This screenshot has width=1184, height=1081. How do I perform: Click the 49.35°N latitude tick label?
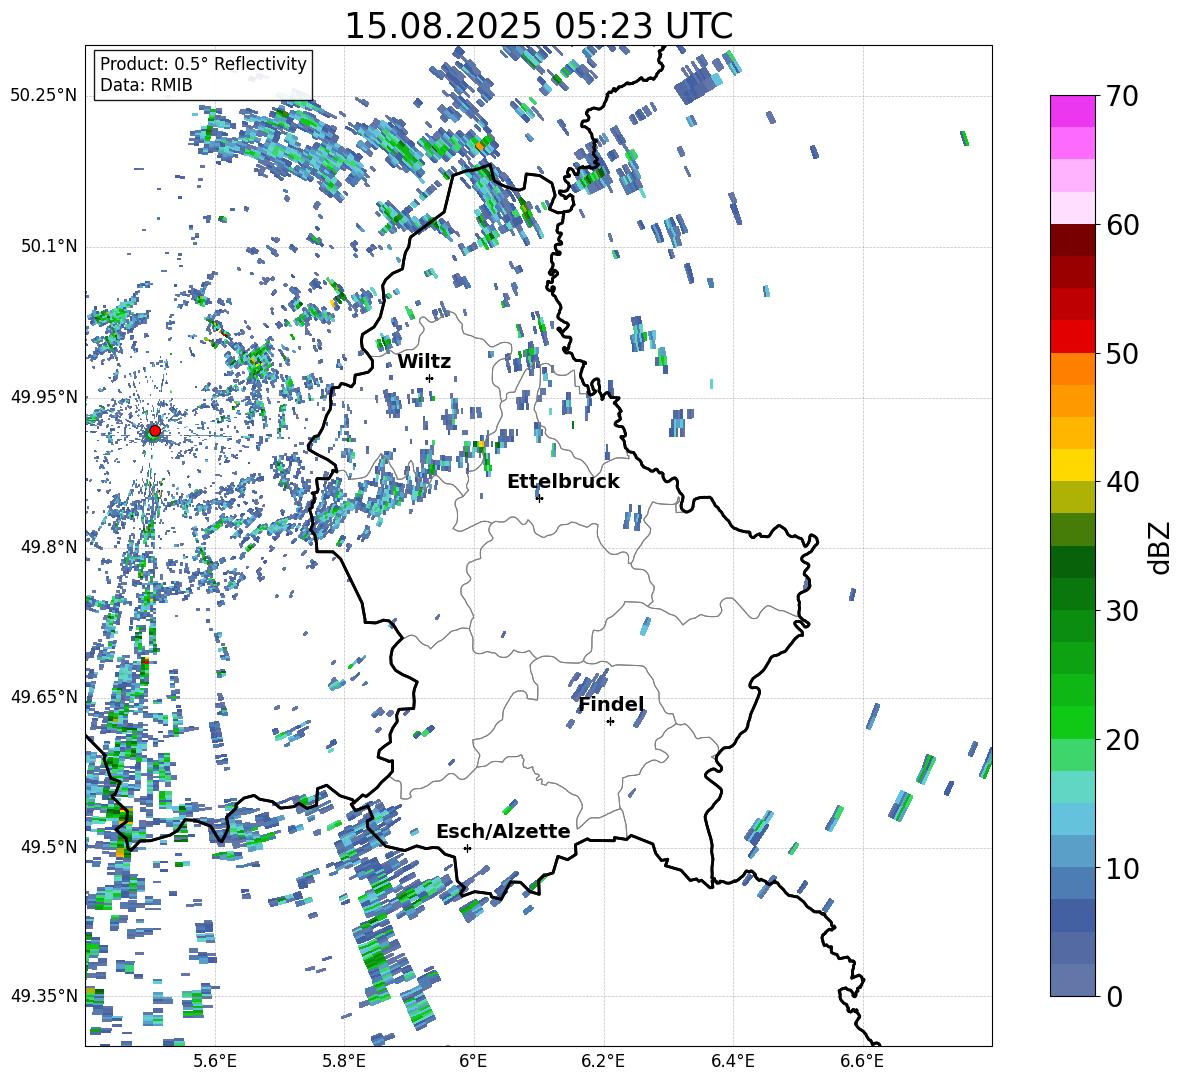[44, 996]
